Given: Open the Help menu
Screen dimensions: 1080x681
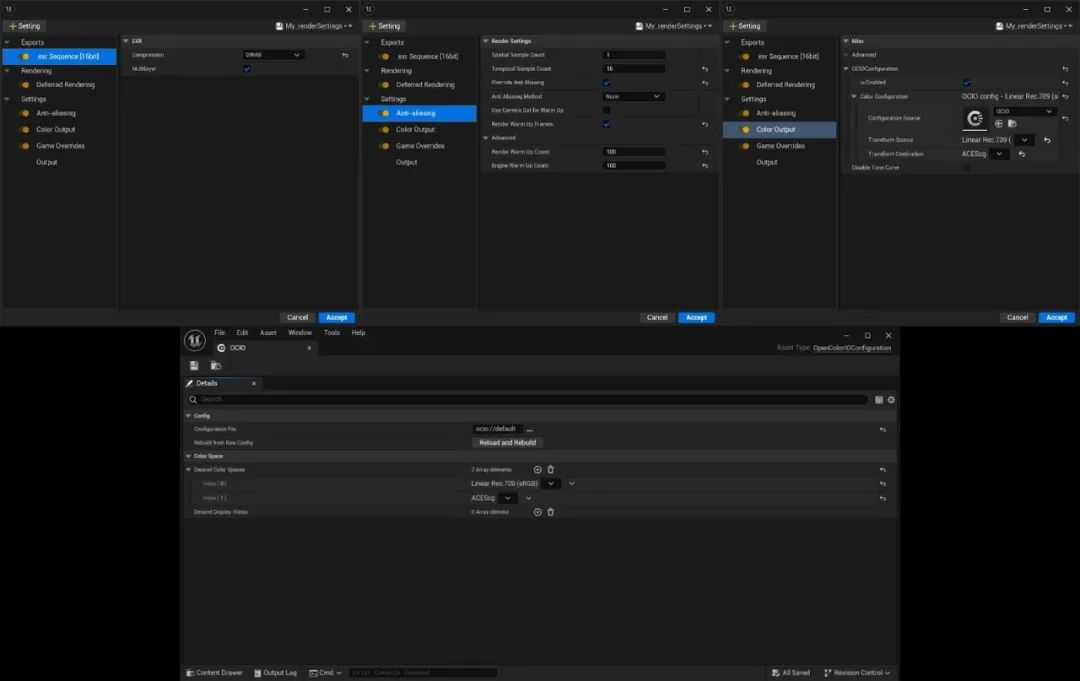Looking at the screenshot, I should tap(358, 333).
